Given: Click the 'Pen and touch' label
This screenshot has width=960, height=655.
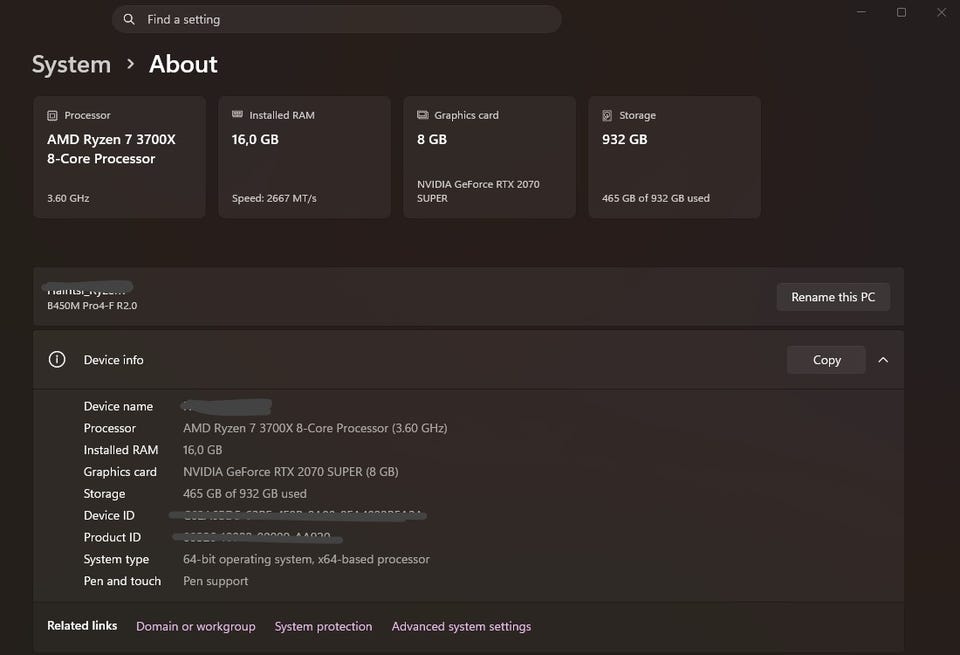Looking at the screenshot, I should point(122,581).
